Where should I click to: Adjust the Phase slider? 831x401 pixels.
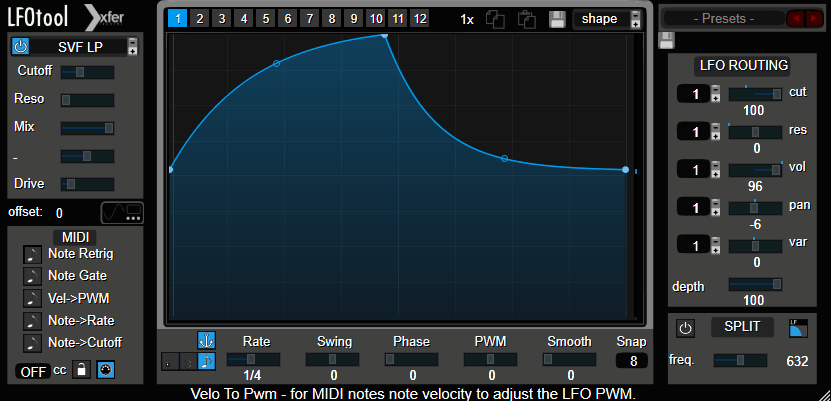point(411,360)
